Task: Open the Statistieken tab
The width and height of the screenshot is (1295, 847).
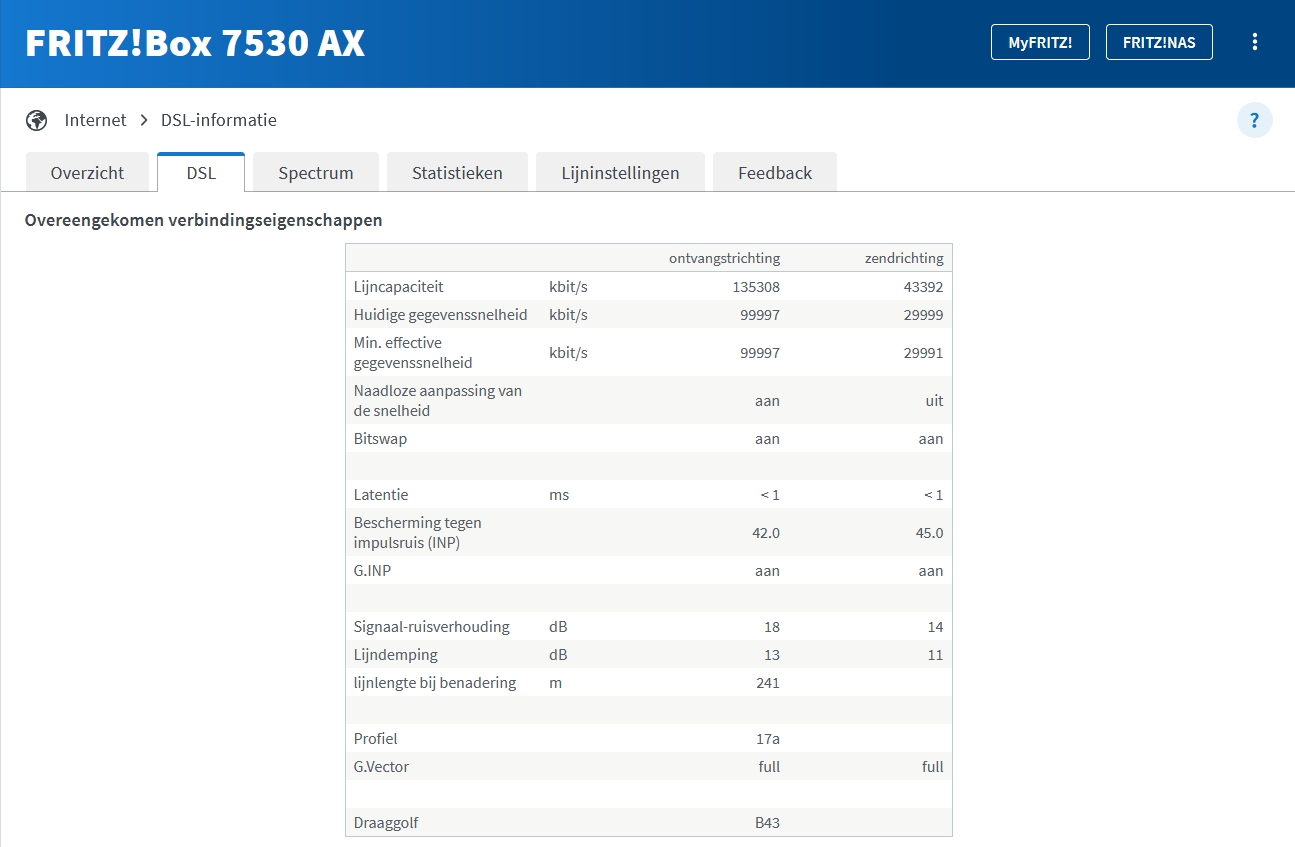Action: click(x=457, y=173)
